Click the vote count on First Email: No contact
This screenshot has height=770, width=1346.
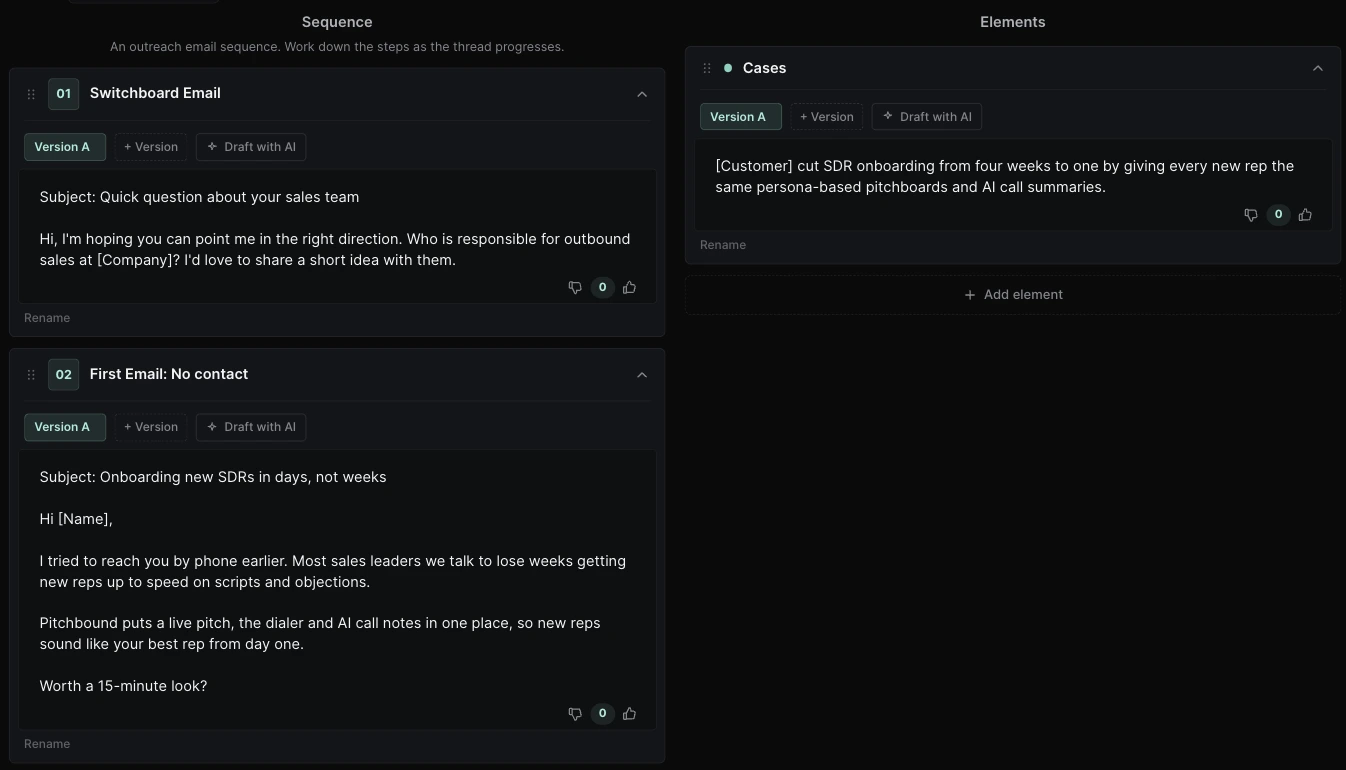click(602, 714)
